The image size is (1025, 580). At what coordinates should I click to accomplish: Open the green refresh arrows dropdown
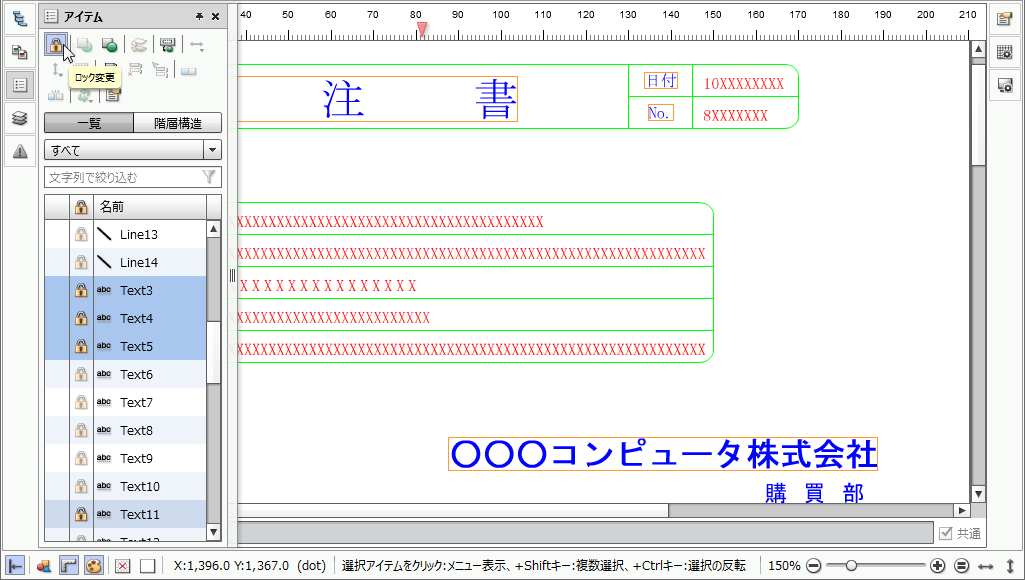(x=85, y=95)
